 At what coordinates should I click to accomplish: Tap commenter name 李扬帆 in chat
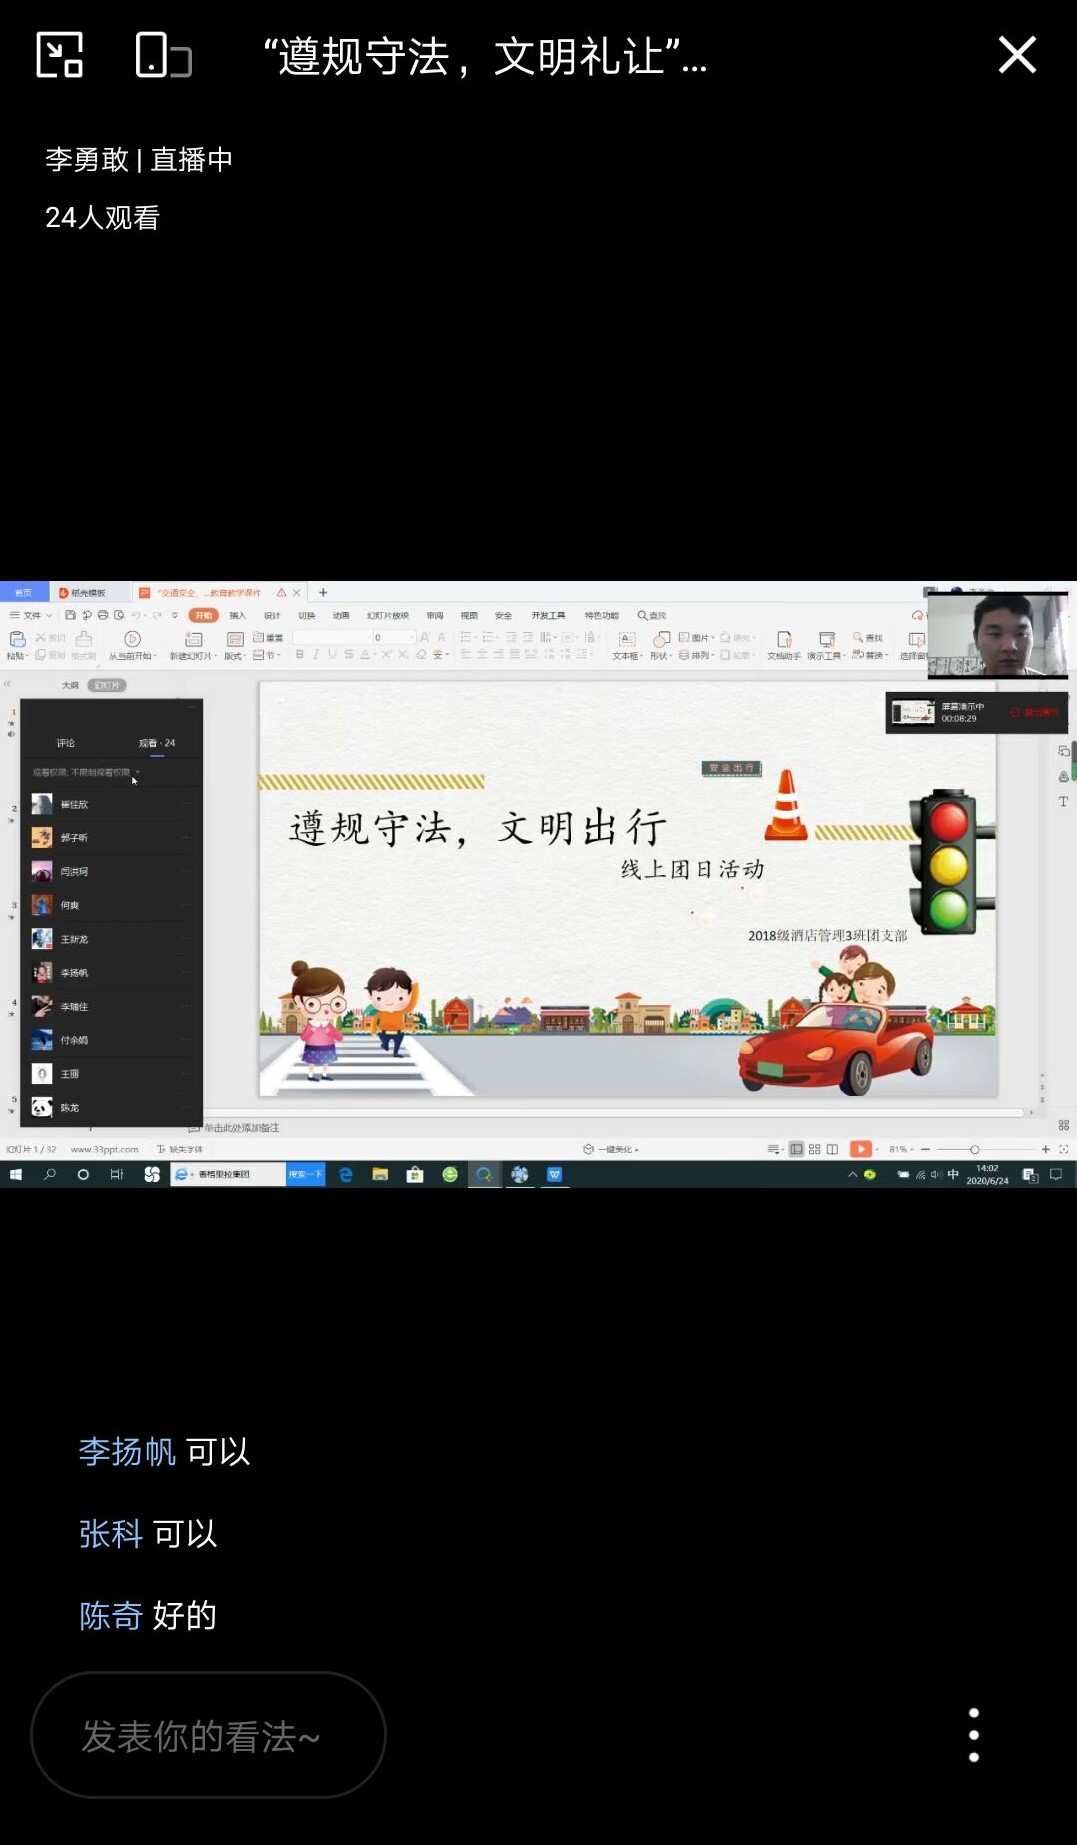(127, 1451)
